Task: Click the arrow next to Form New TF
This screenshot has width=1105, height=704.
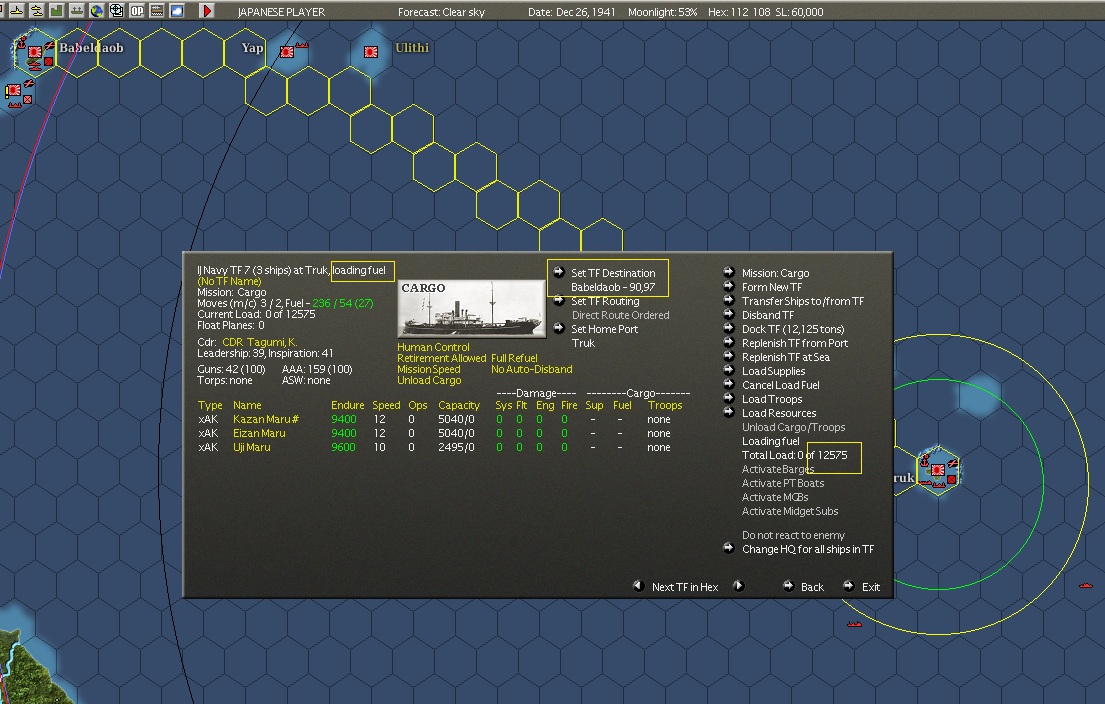Action: (x=729, y=286)
